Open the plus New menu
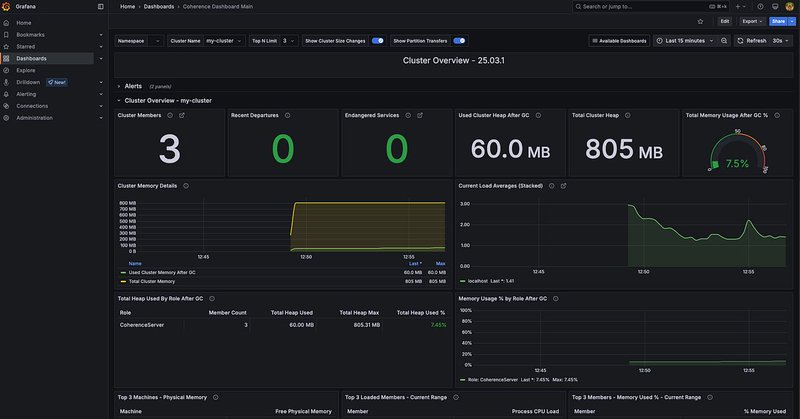 pyautogui.click(x=740, y=7)
